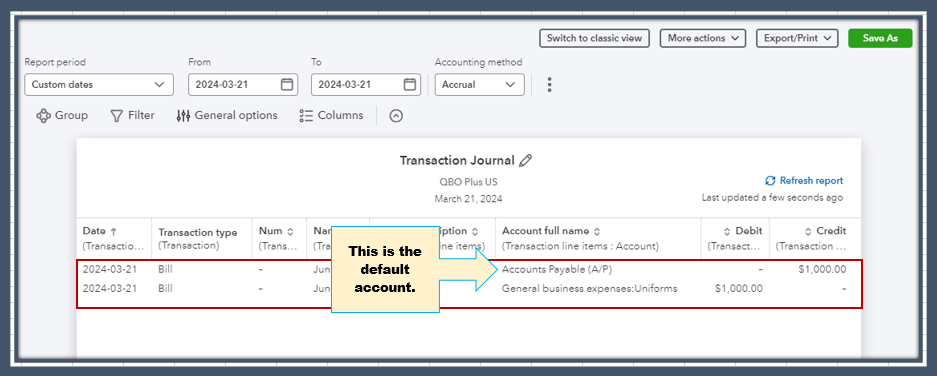Click Bill type in the Uniforms row
The image size is (937, 376).
pos(165,288)
